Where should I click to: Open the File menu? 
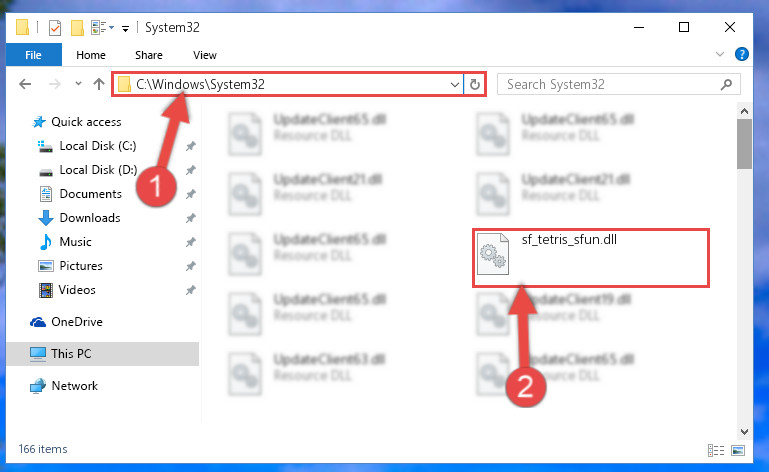pos(33,55)
